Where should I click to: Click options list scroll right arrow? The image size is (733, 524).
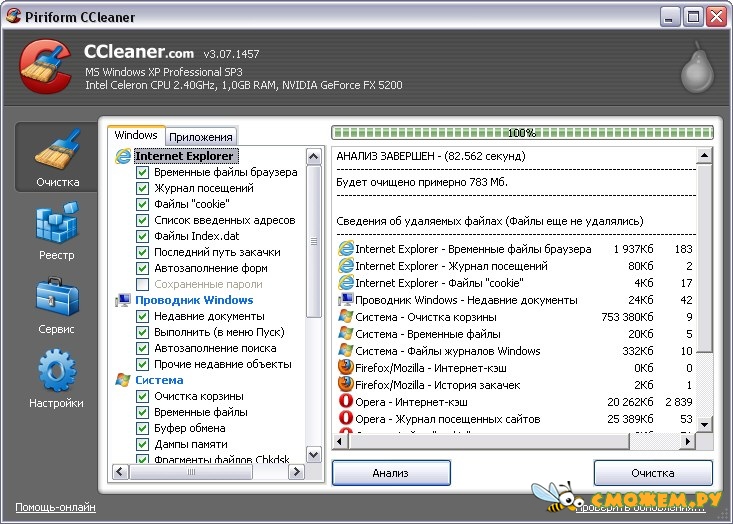tap(296, 472)
